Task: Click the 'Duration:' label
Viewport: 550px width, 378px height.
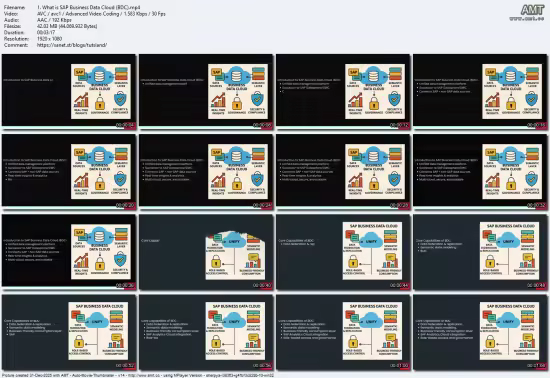Action: coord(14,33)
